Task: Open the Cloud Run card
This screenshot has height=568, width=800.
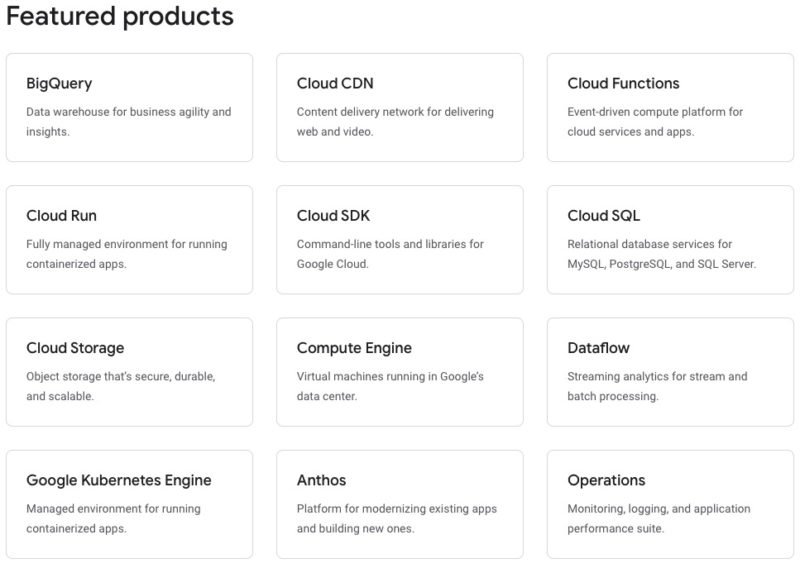Action: pos(129,239)
